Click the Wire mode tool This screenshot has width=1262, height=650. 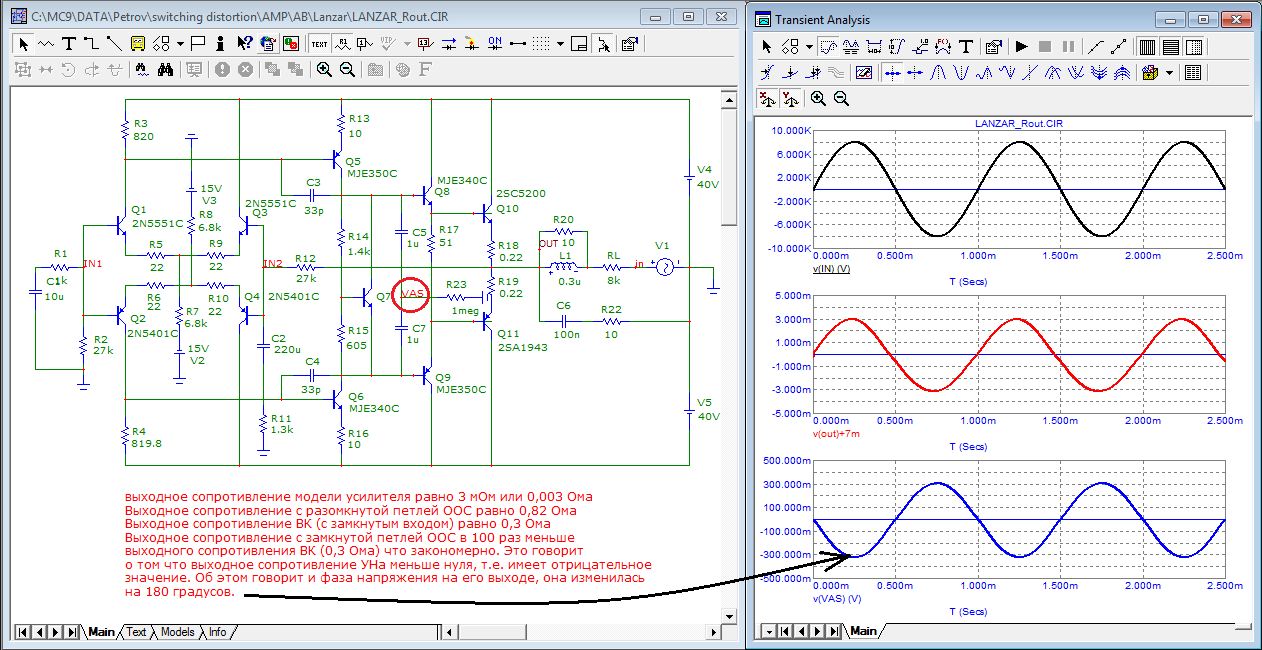(91, 44)
